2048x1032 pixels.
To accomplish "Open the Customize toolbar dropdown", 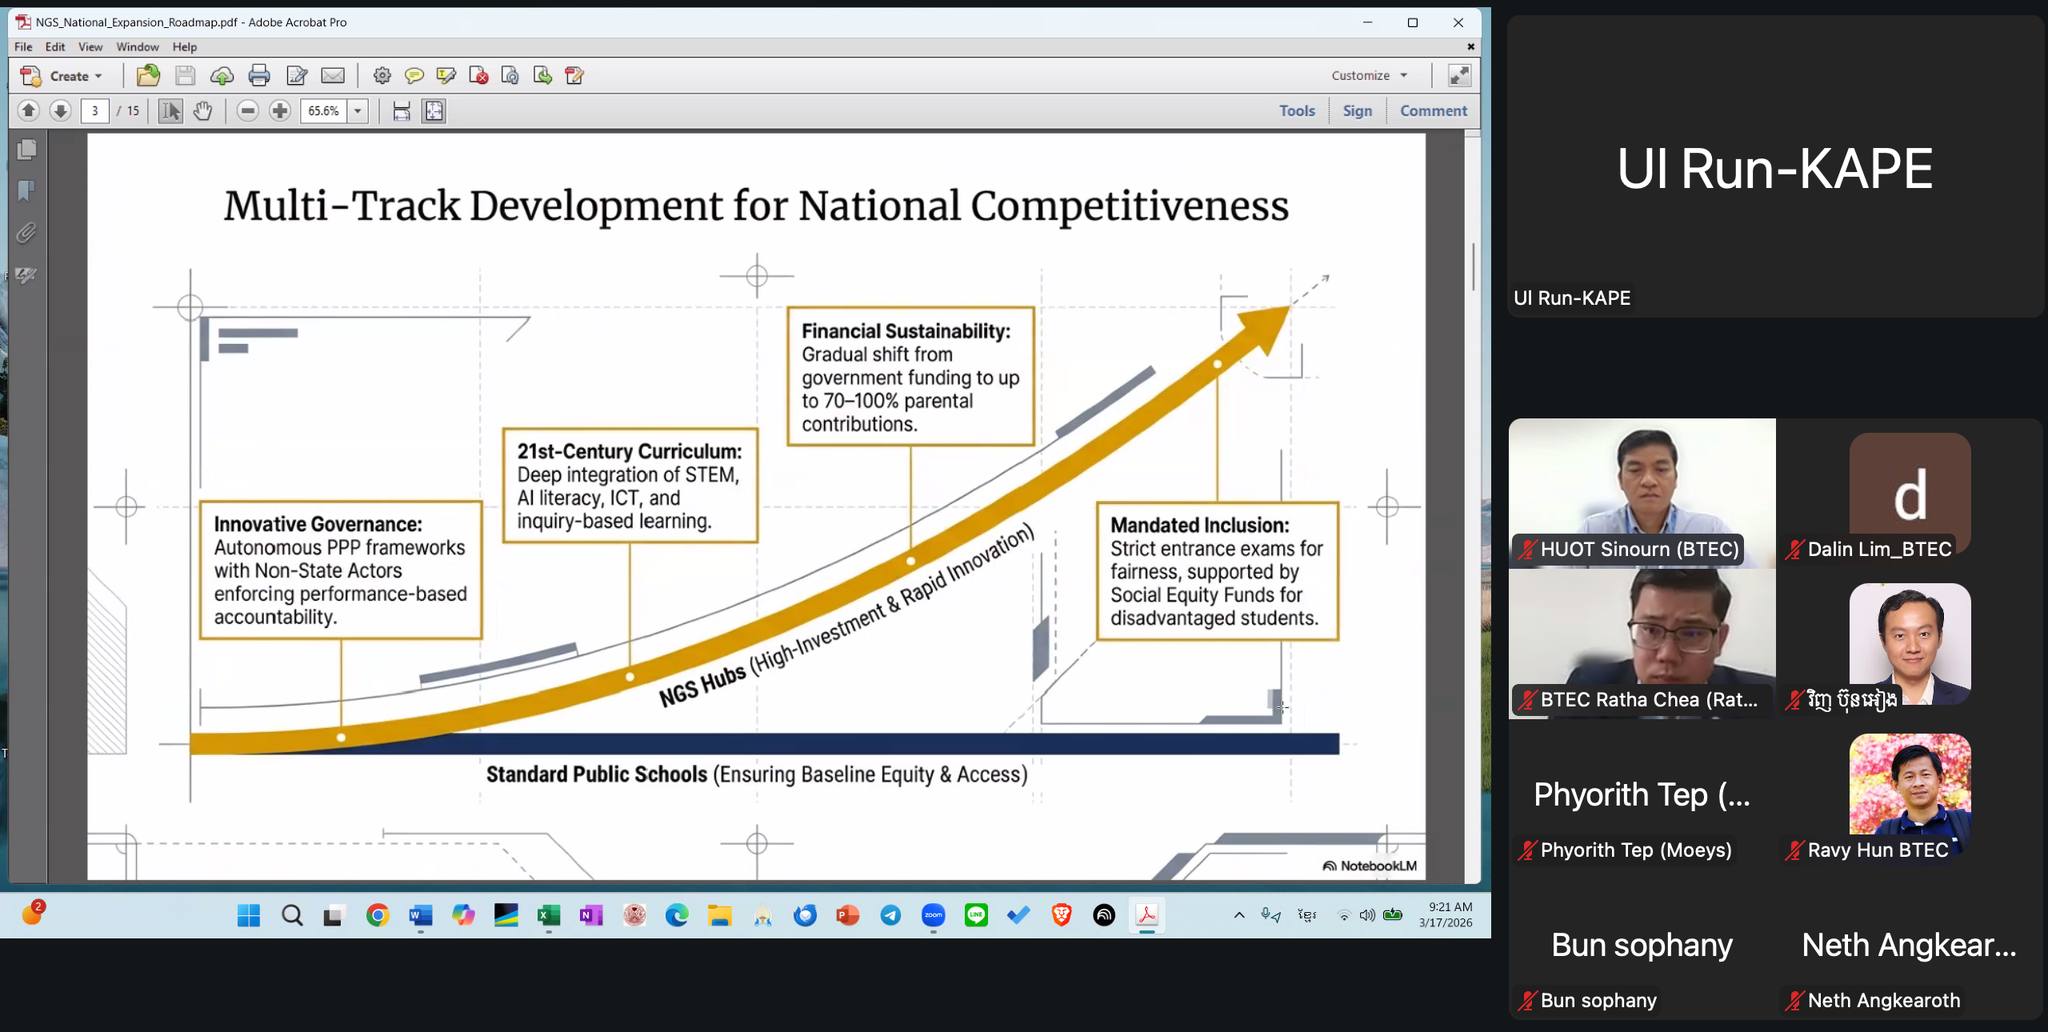I will tap(1369, 76).
